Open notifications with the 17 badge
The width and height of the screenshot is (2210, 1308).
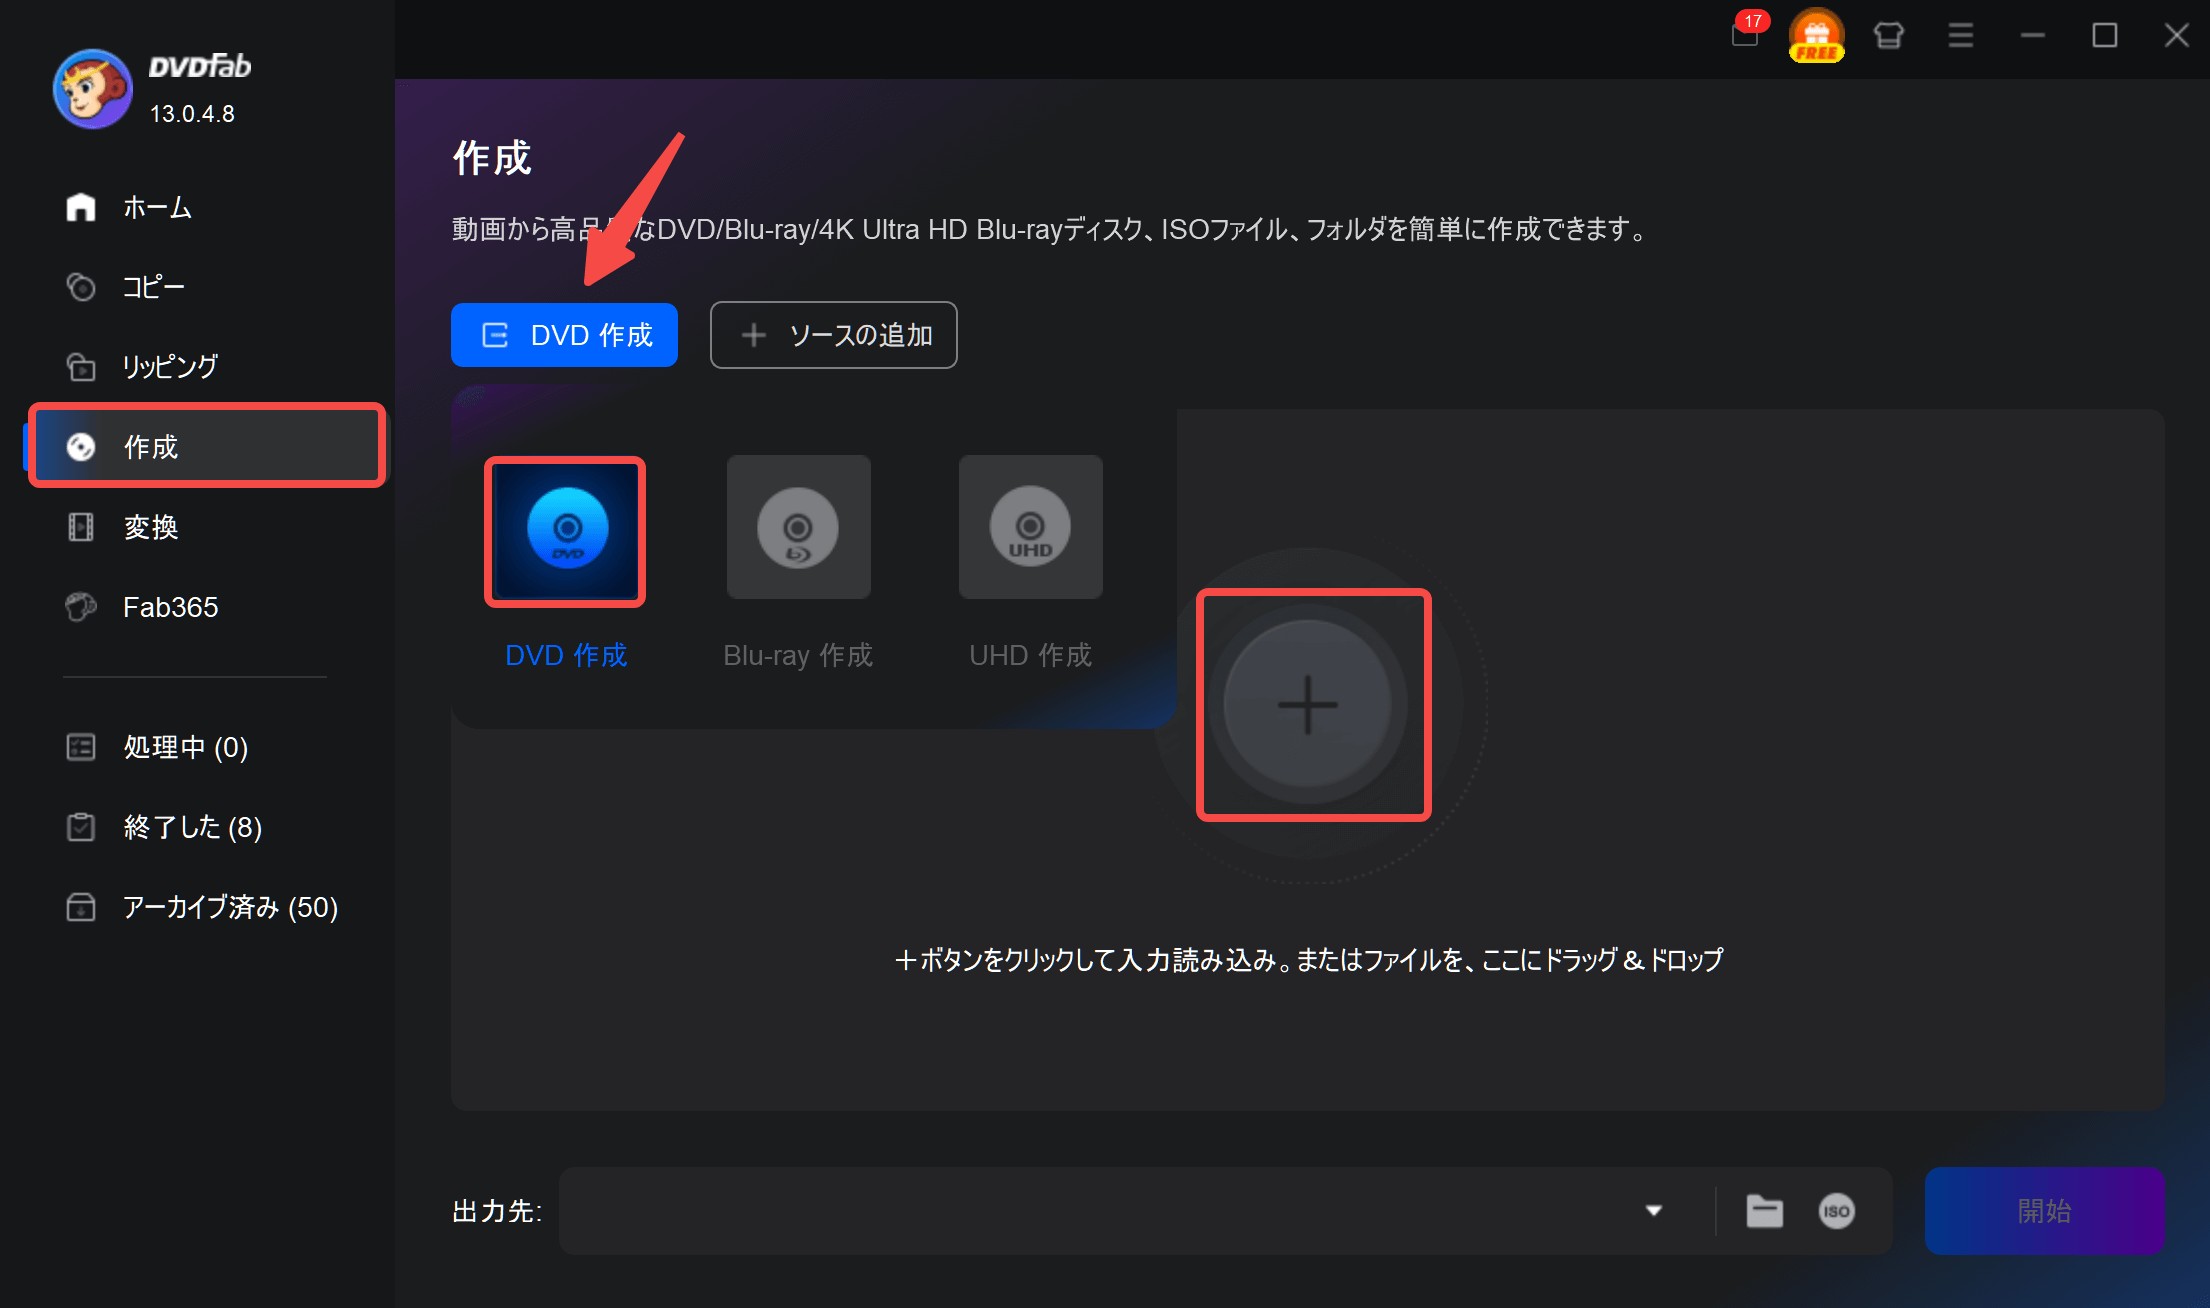pyautogui.click(x=1746, y=34)
